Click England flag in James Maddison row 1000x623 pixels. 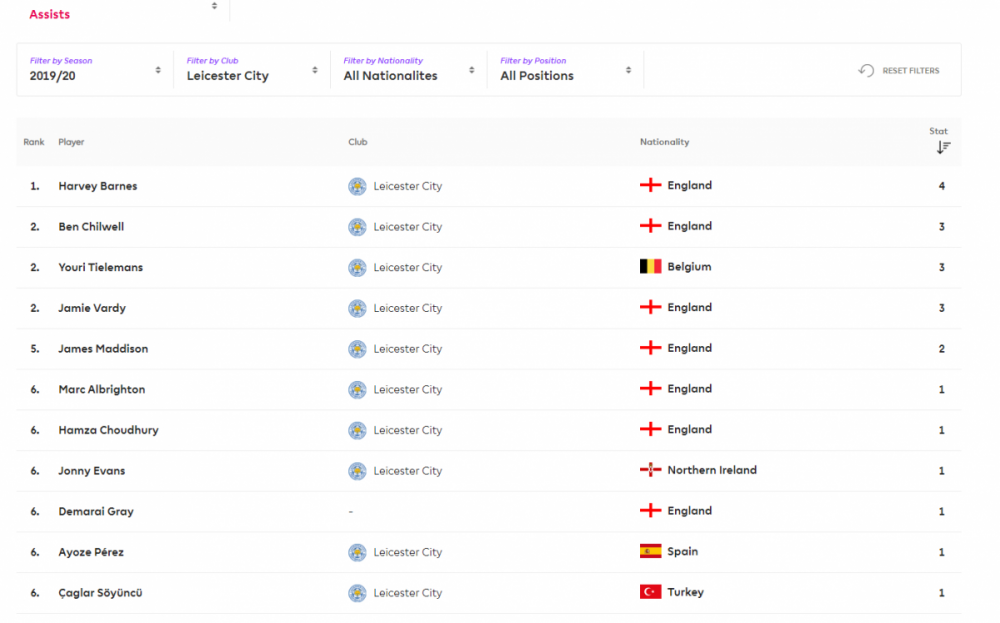(651, 348)
